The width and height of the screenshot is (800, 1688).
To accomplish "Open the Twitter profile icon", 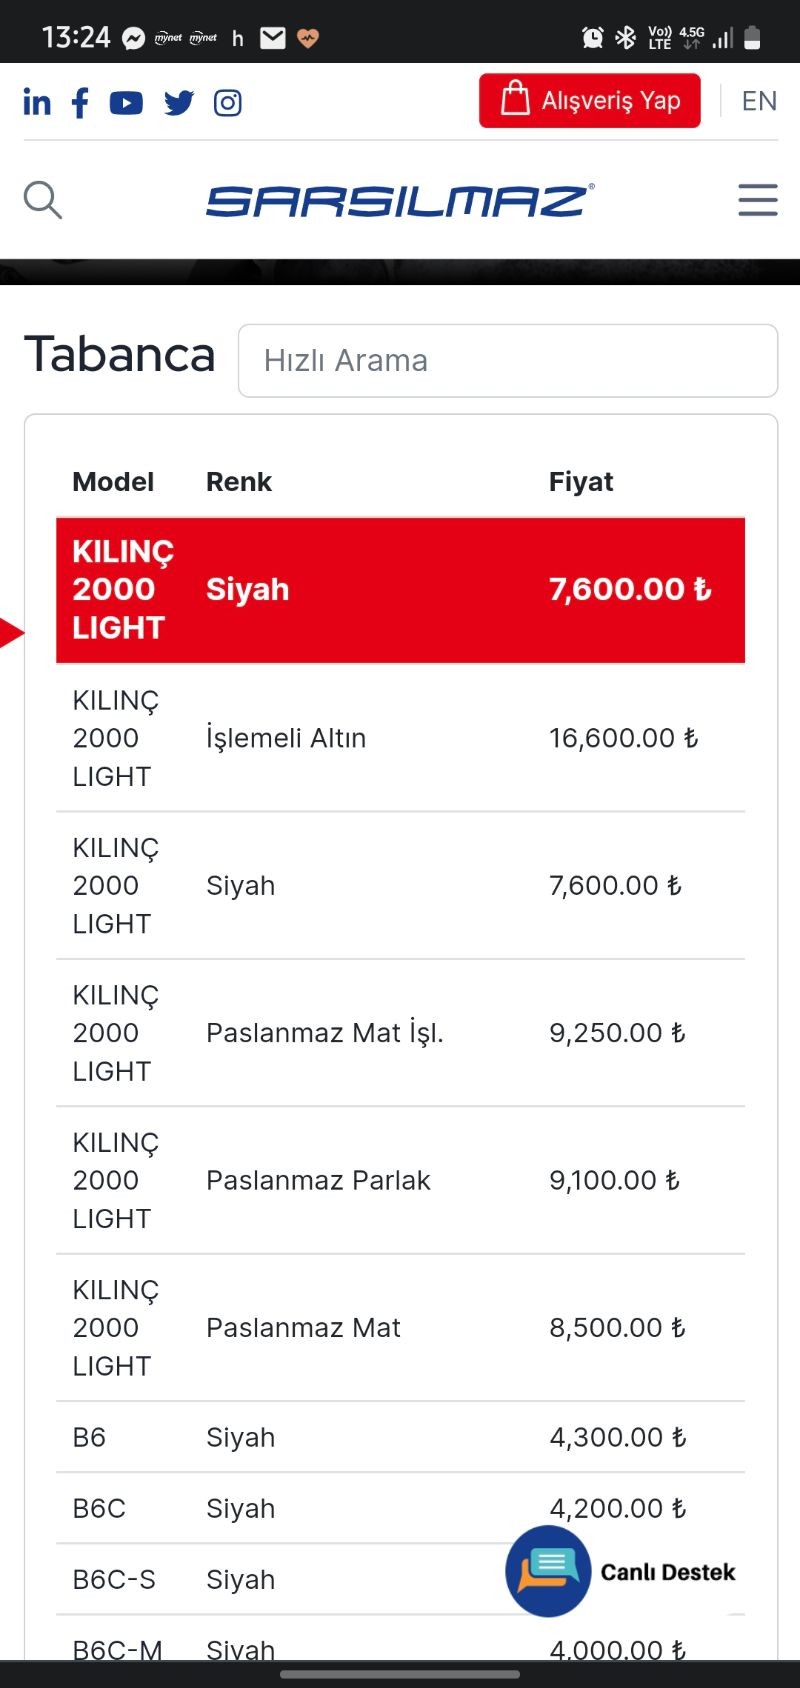I will pyautogui.click(x=179, y=102).
